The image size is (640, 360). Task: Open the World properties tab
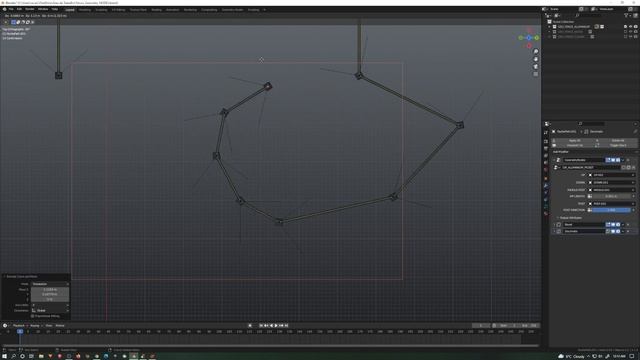coord(546,170)
